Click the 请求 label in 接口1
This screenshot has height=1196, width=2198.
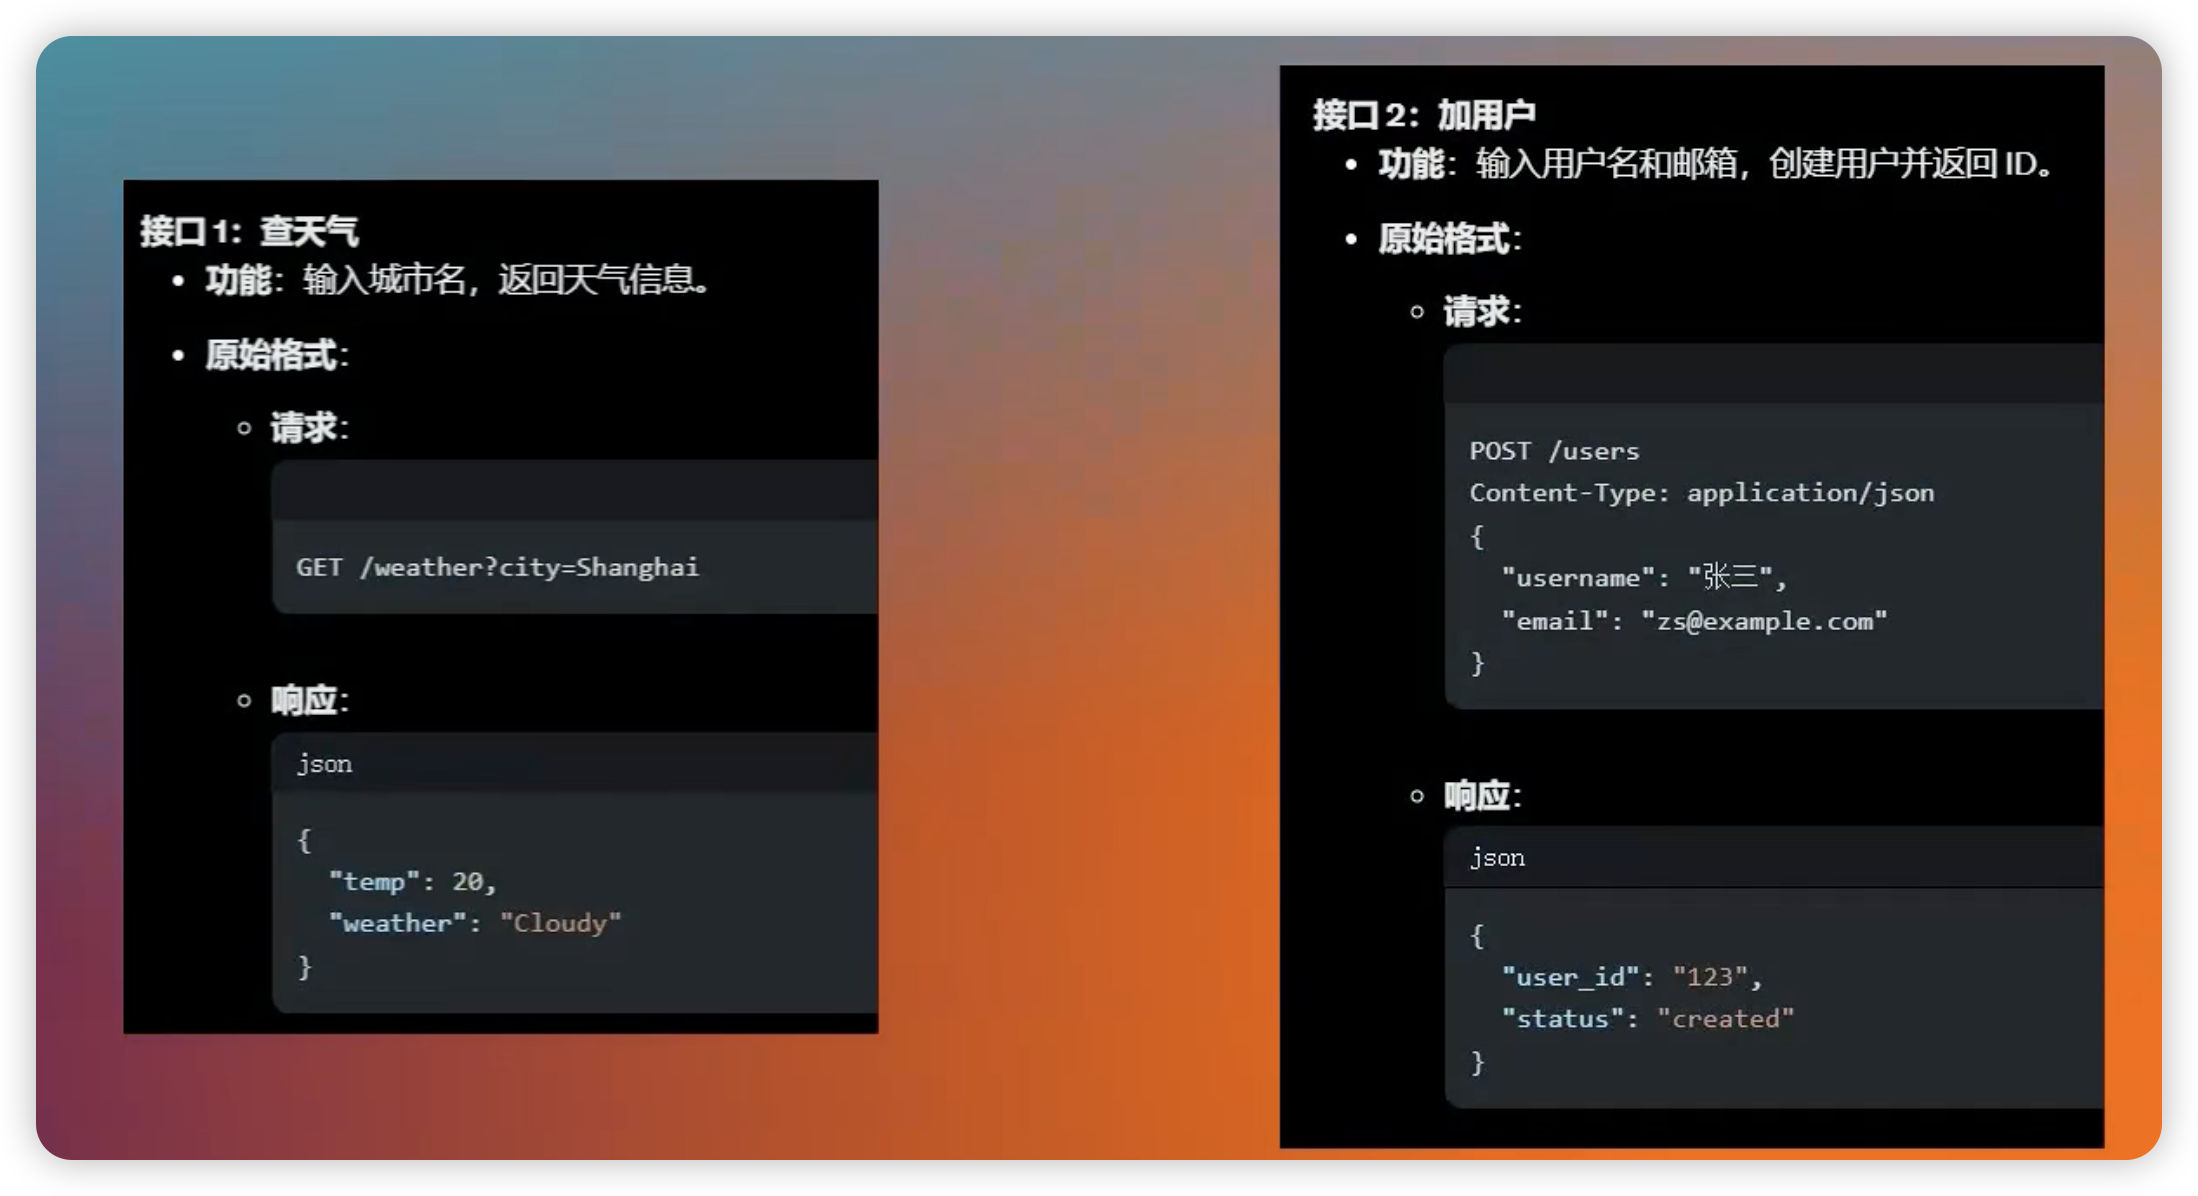[x=303, y=427]
